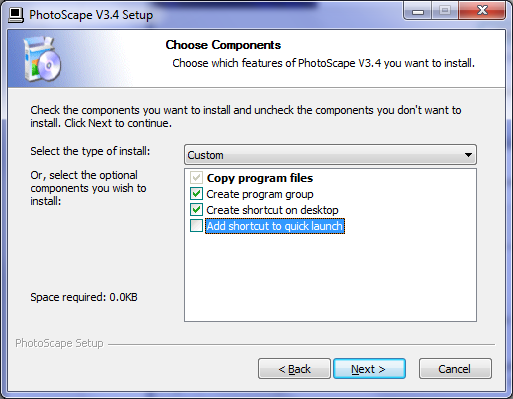Click the installer icon in the title bar
Viewport: 513px width, 399px height.
click(x=16, y=15)
